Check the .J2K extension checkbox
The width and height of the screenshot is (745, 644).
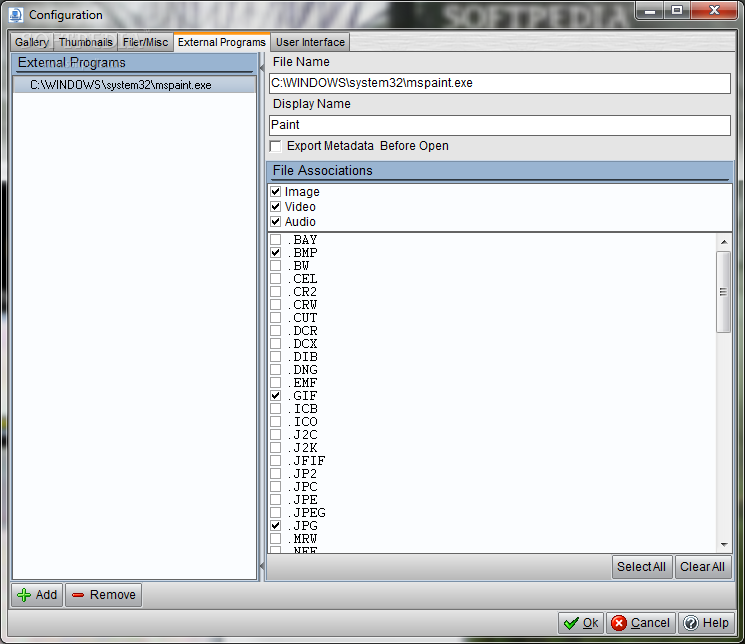[276, 447]
